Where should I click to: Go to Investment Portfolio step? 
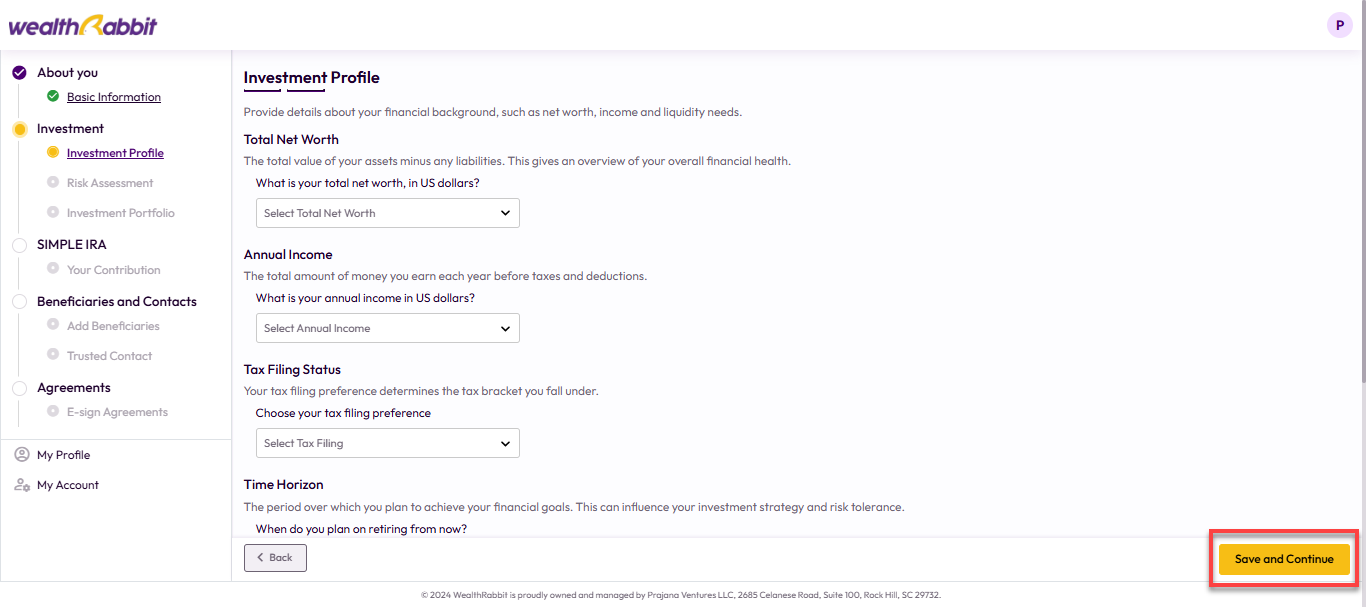121,213
